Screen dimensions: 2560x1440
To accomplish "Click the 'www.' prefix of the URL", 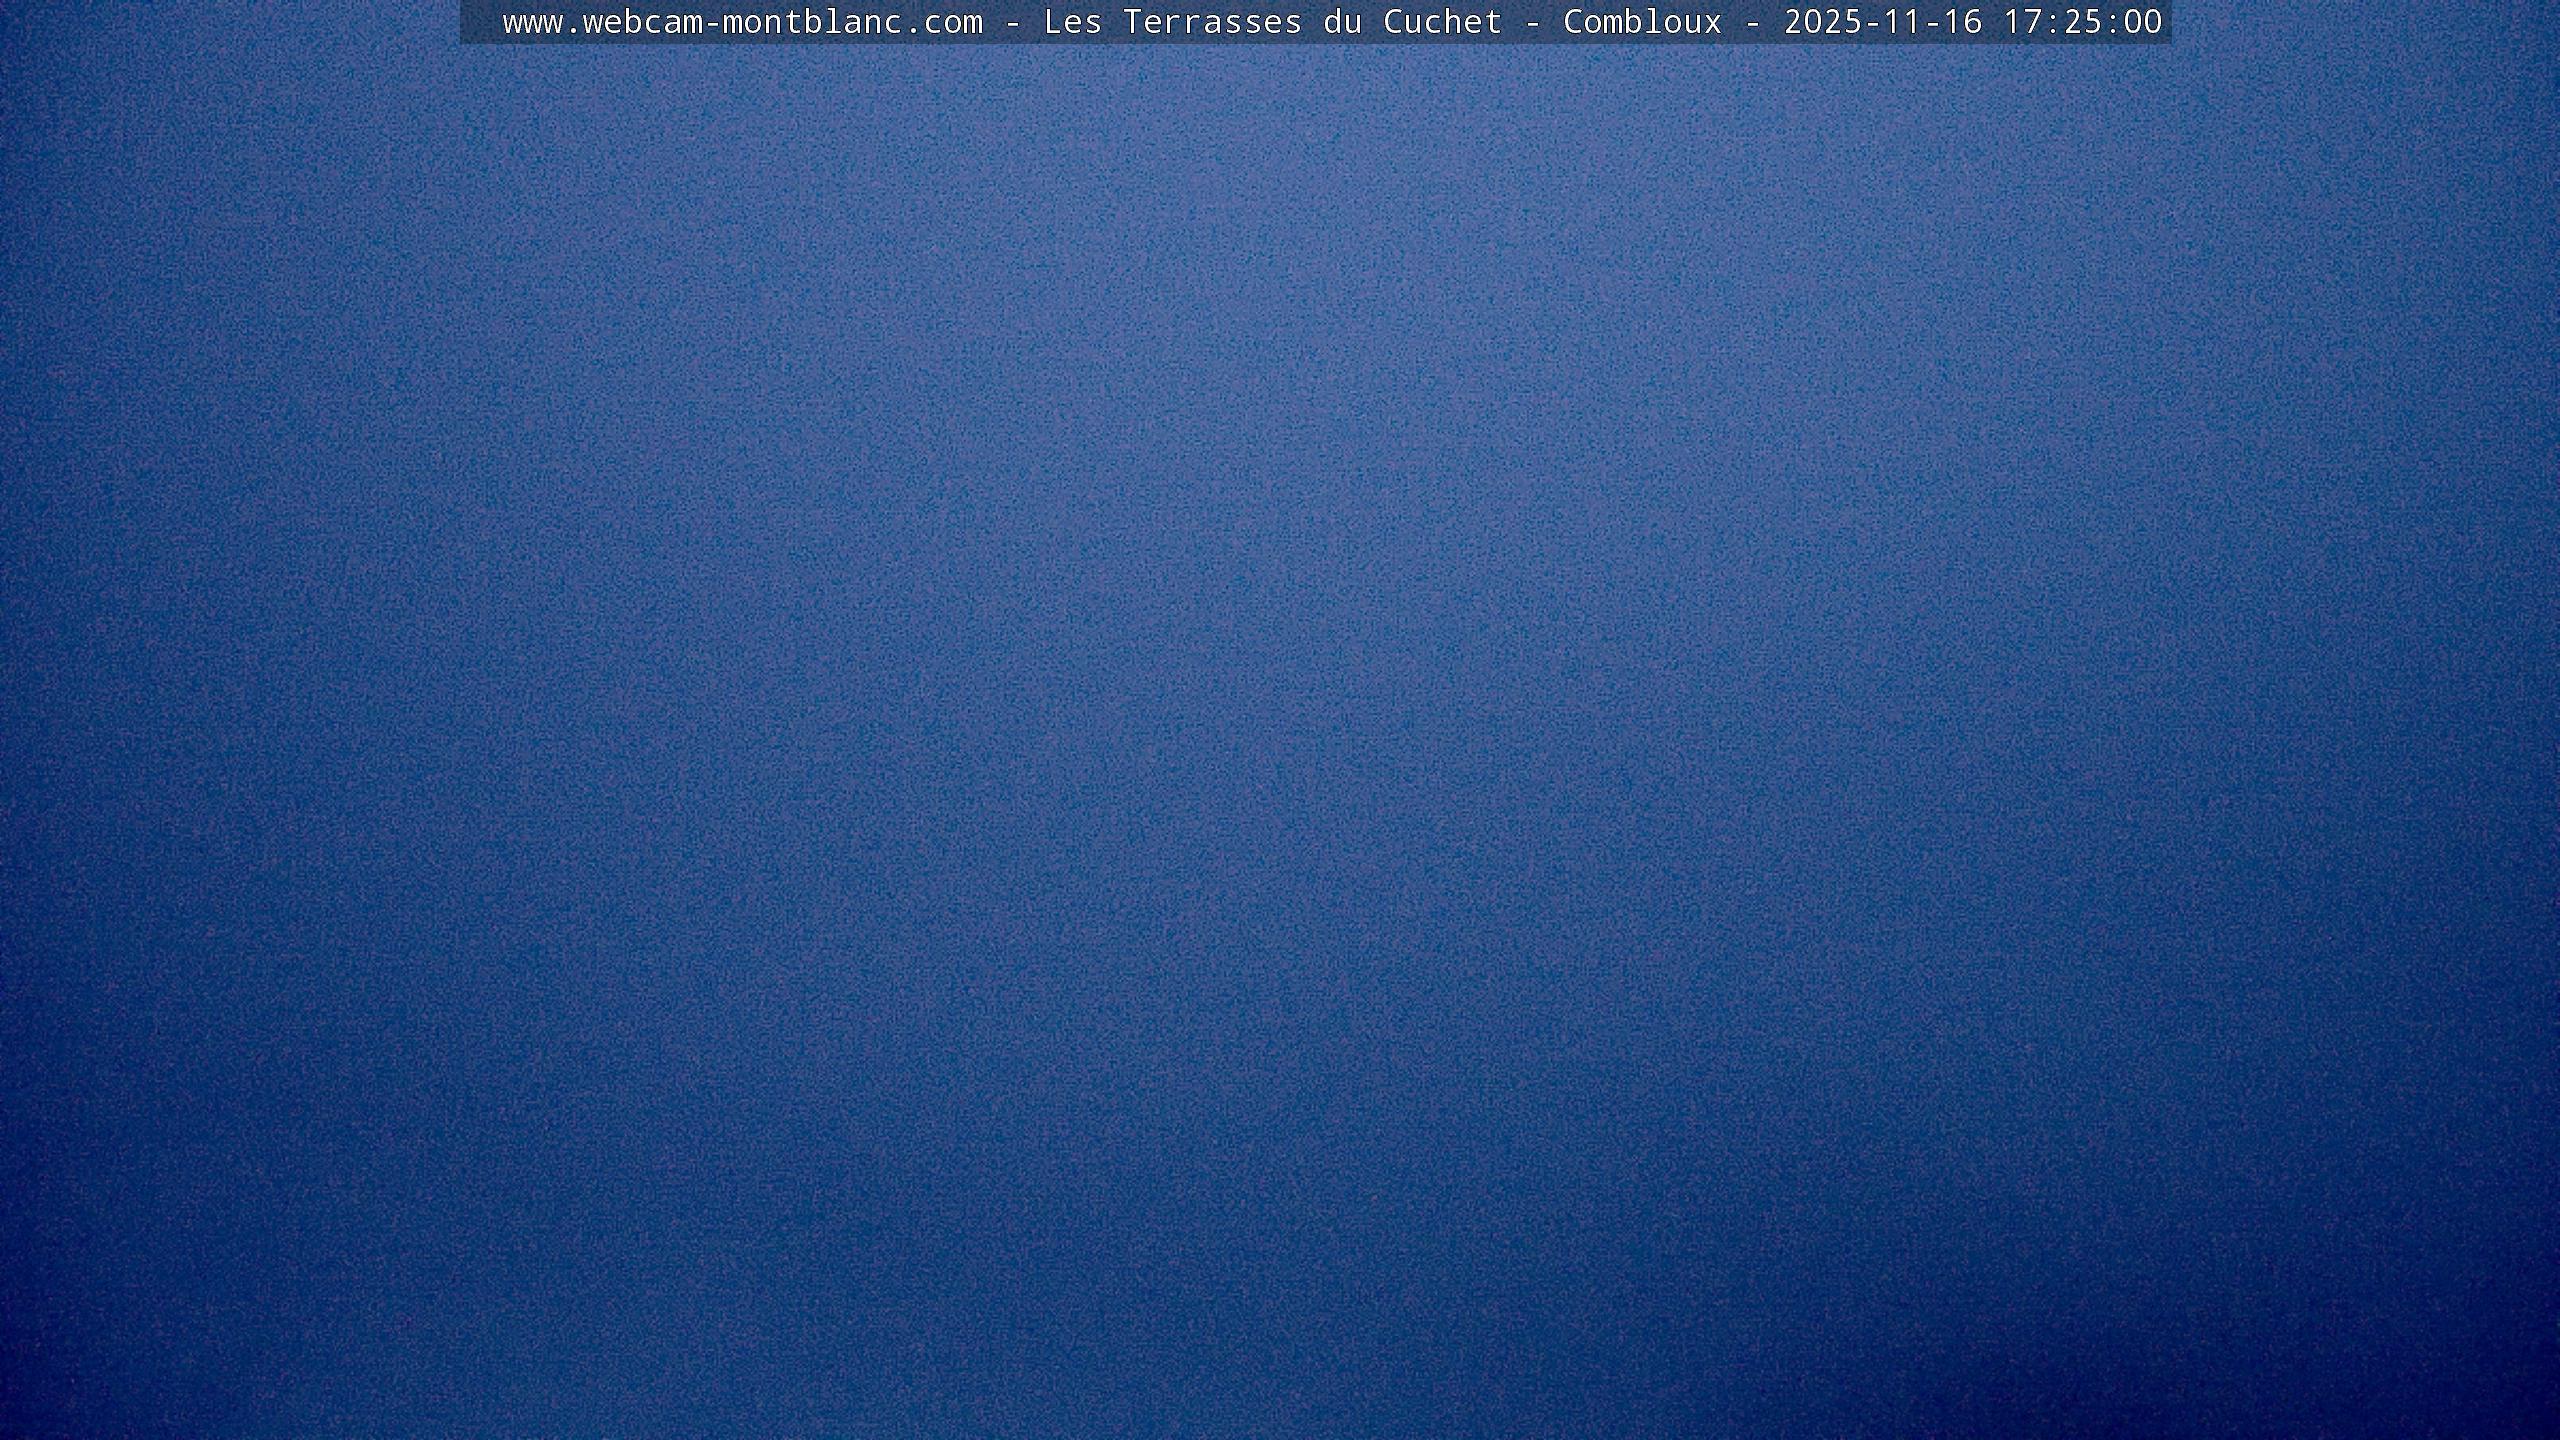I will pos(542,22).
